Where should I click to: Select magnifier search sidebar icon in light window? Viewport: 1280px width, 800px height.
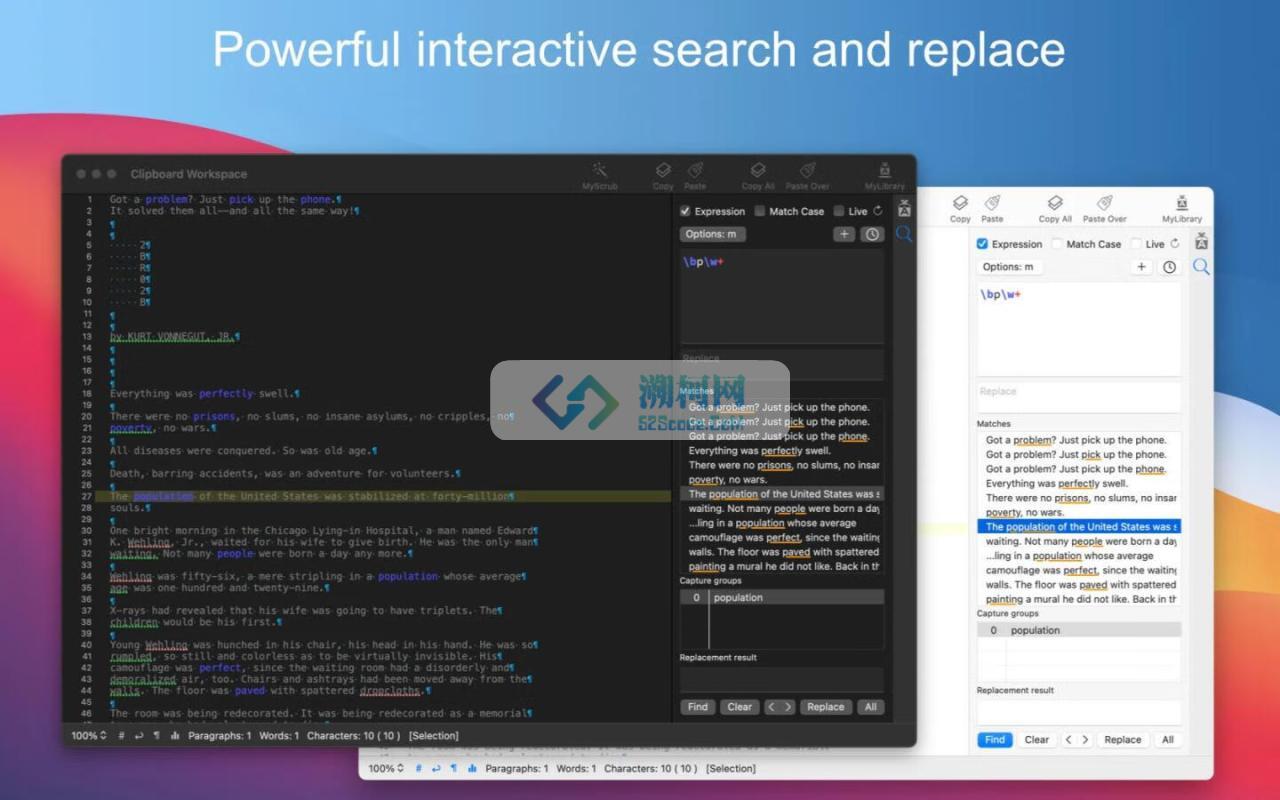pyautogui.click(x=1201, y=267)
